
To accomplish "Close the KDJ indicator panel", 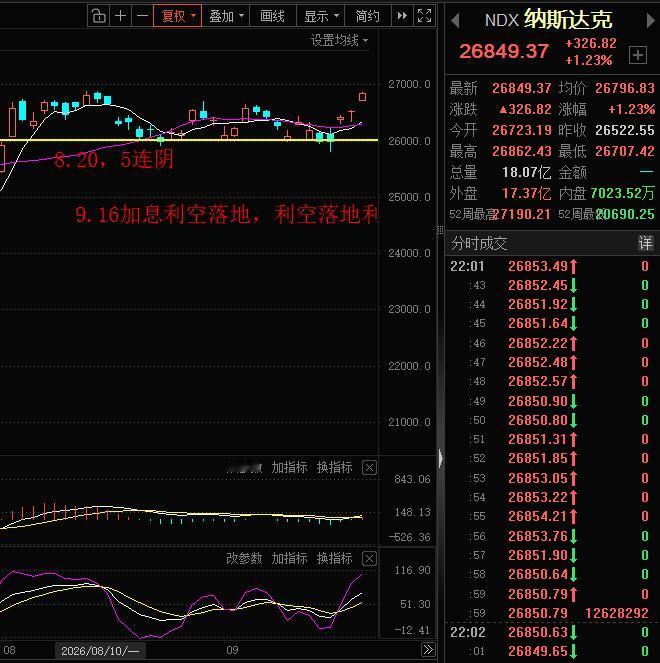I will pyautogui.click(x=369, y=559).
